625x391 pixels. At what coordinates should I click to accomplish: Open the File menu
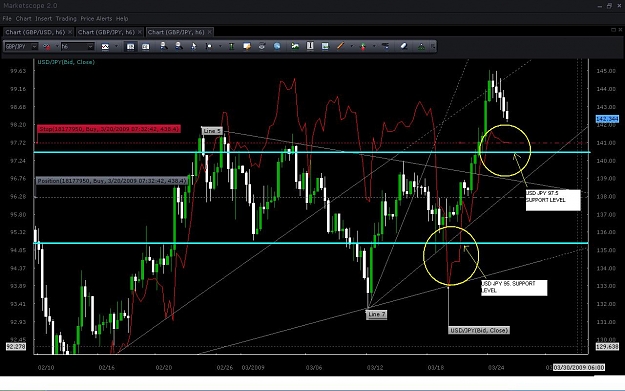click(x=7, y=19)
